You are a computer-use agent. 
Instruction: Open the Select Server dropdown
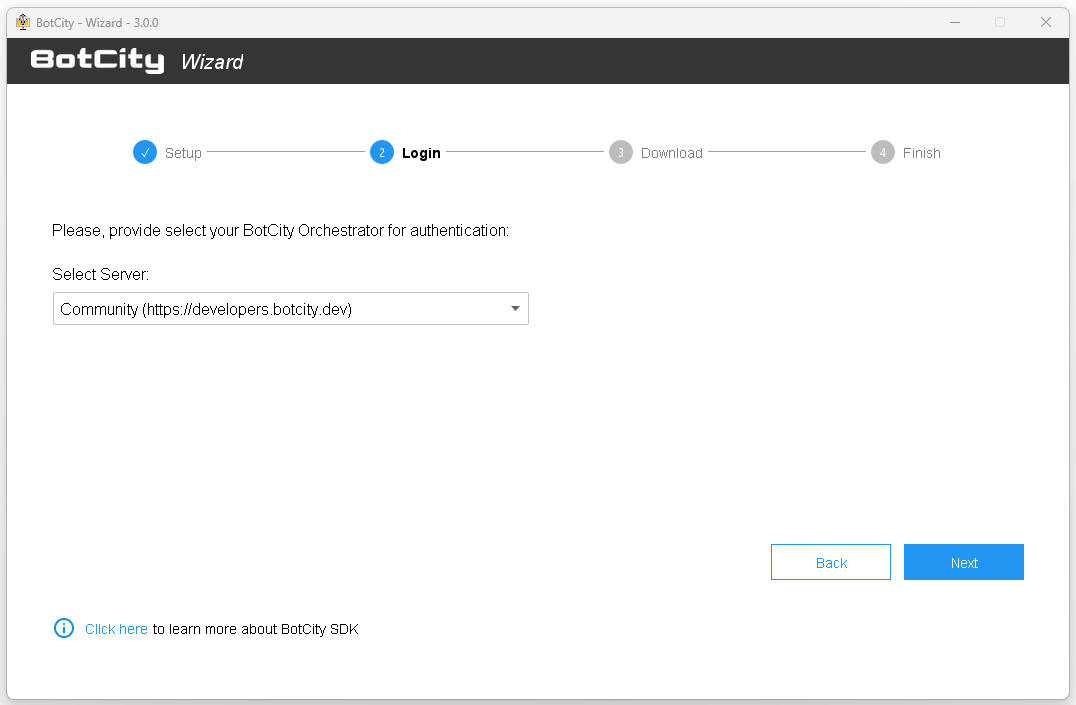click(x=290, y=308)
